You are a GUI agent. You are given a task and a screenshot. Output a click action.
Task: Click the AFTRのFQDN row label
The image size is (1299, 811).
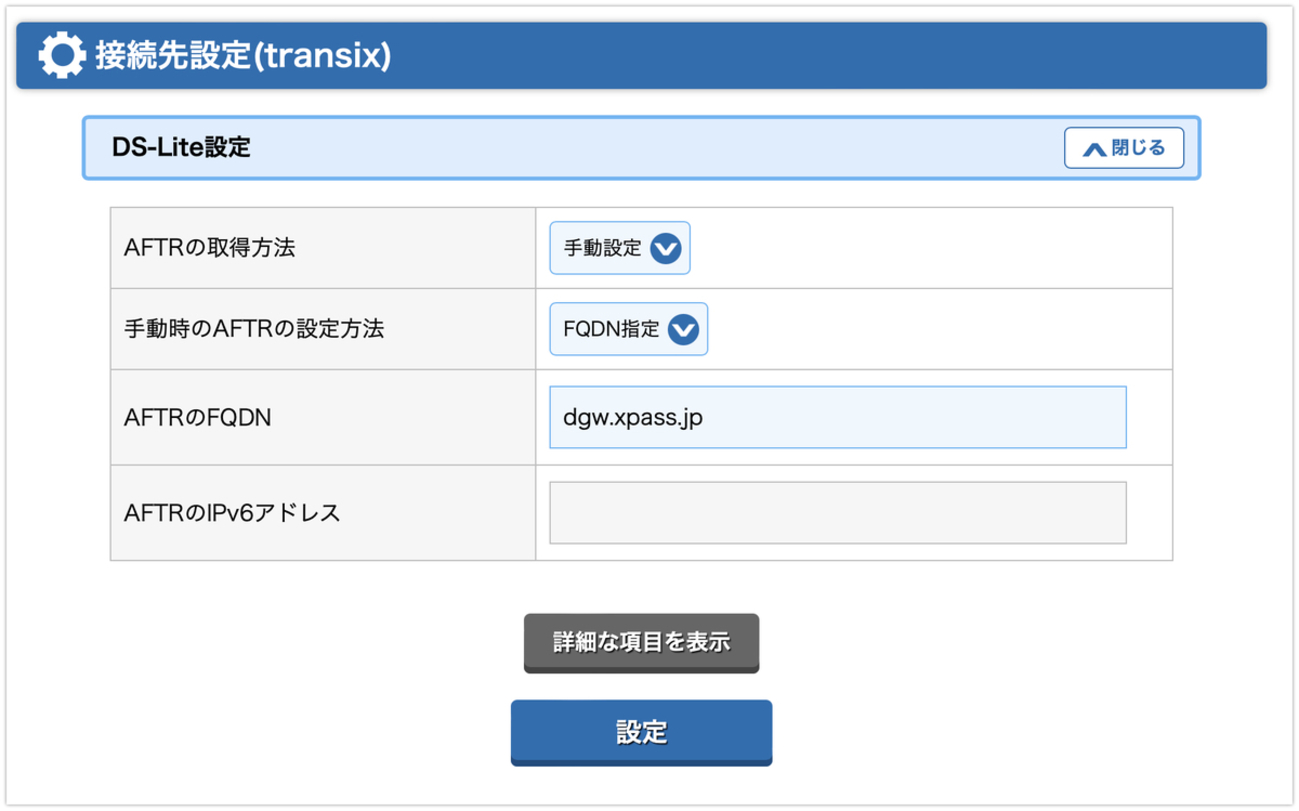pos(198,417)
